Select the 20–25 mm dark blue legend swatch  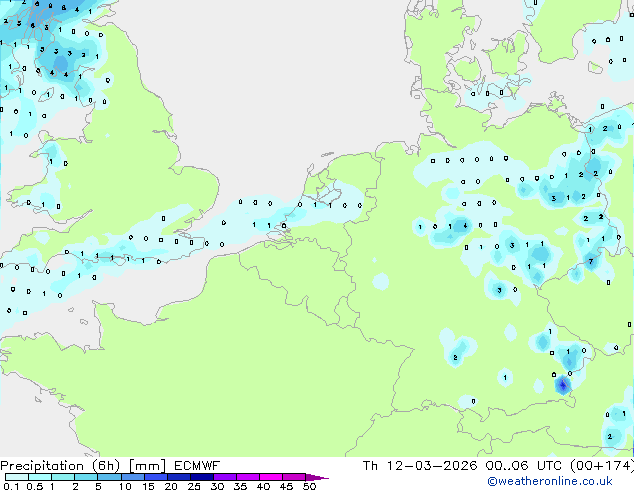(x=179, y=477)
